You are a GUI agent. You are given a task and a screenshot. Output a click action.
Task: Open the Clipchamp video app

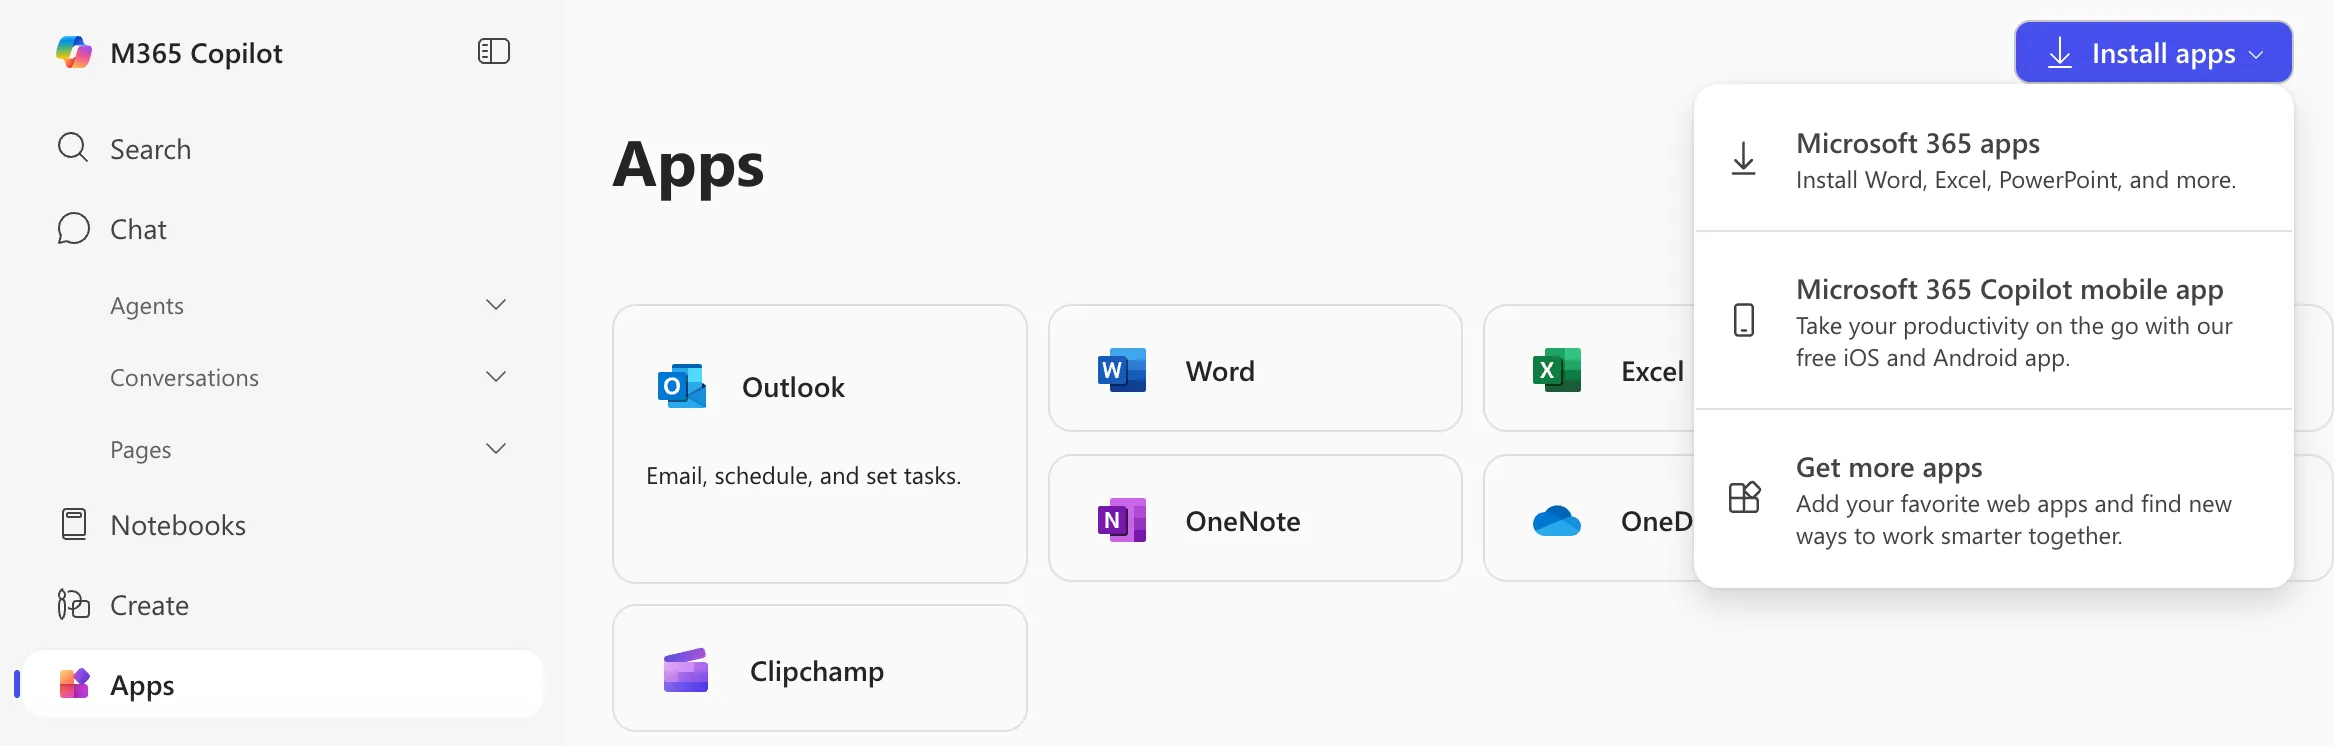819,669
